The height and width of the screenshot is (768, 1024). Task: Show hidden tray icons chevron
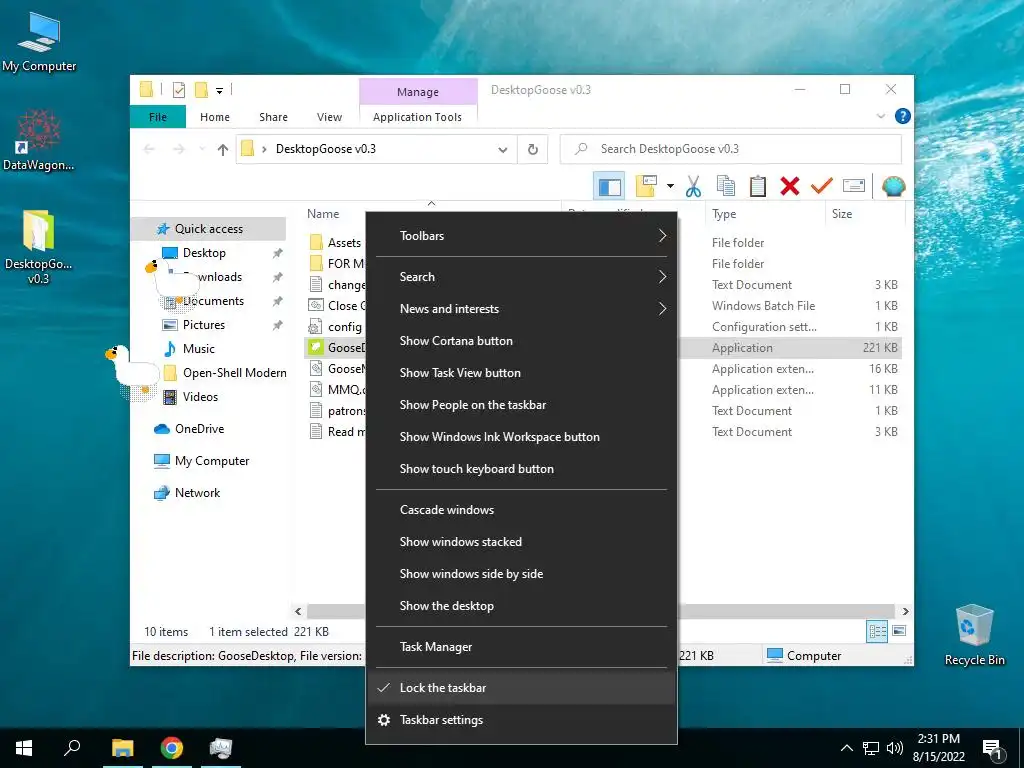coord(846,748)
